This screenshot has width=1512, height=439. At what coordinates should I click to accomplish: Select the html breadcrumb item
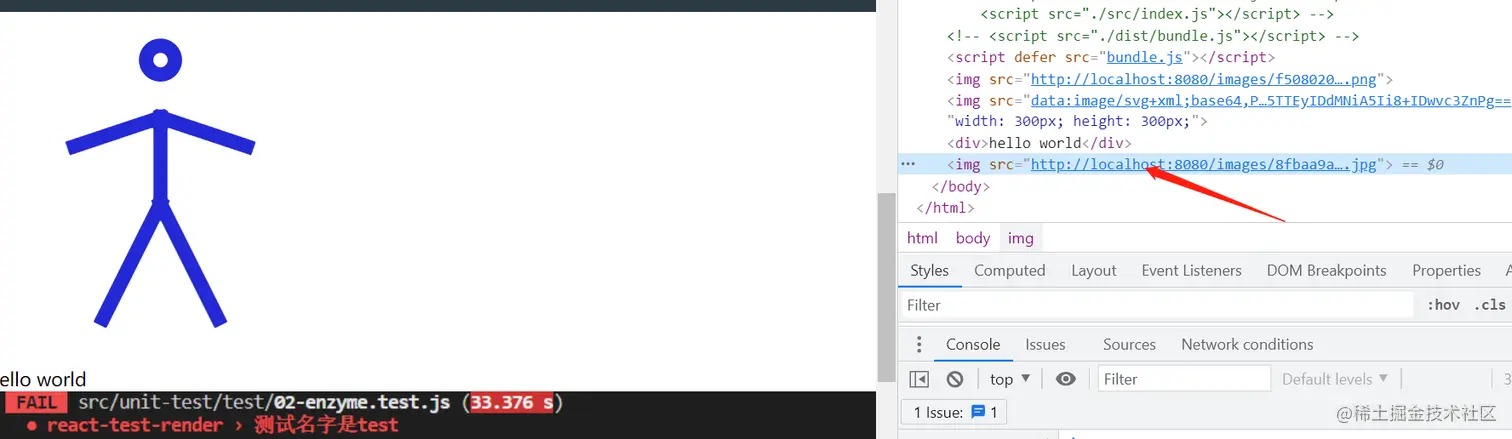[x=922, y=238]
